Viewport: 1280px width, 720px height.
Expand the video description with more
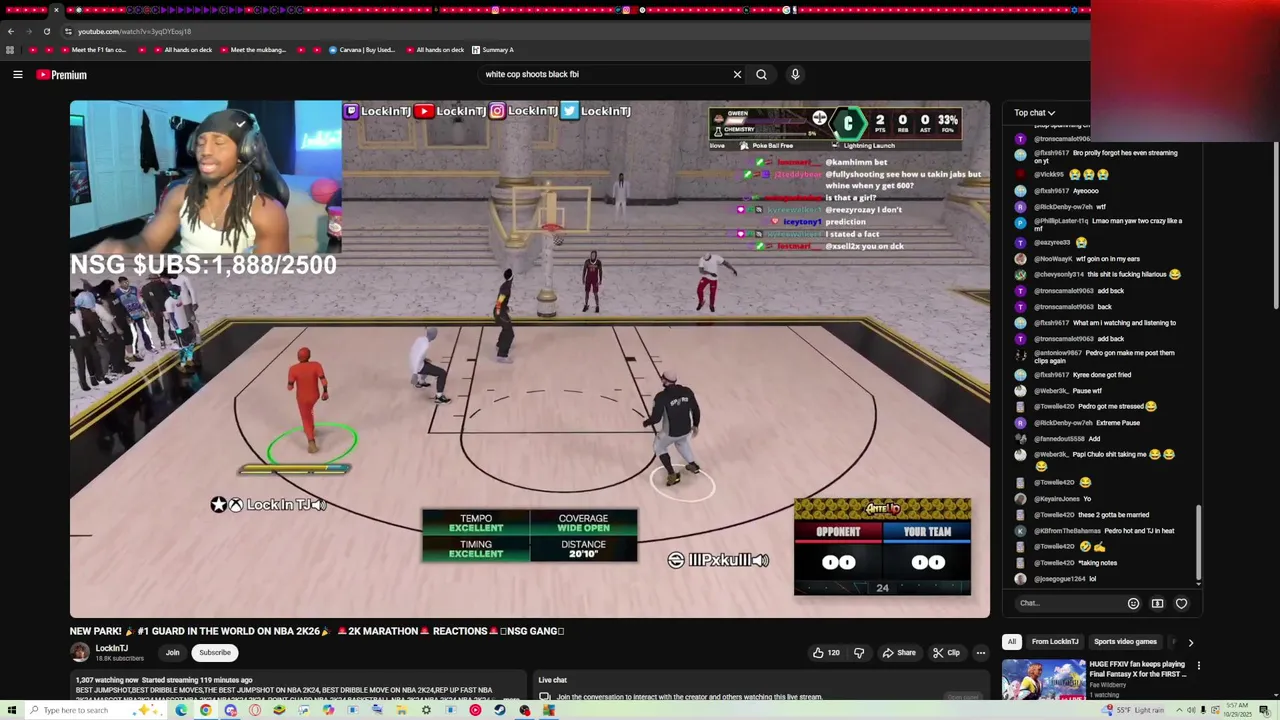[x=511, y=699]
